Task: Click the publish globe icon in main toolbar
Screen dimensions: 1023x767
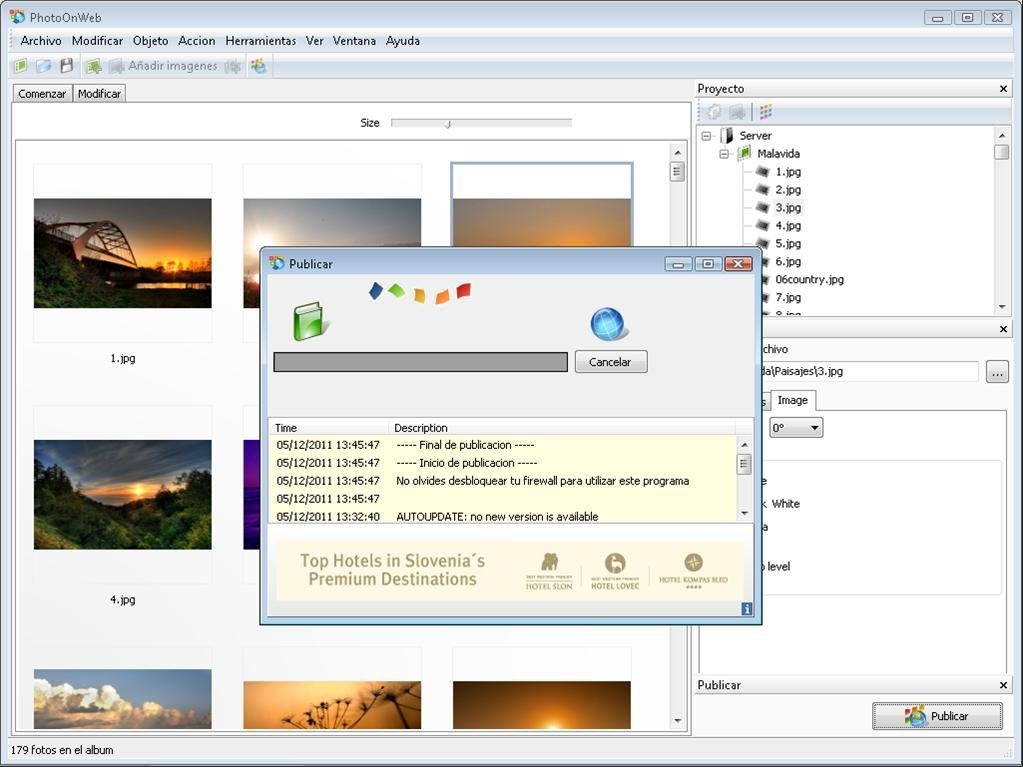Action: click(259, 66)
